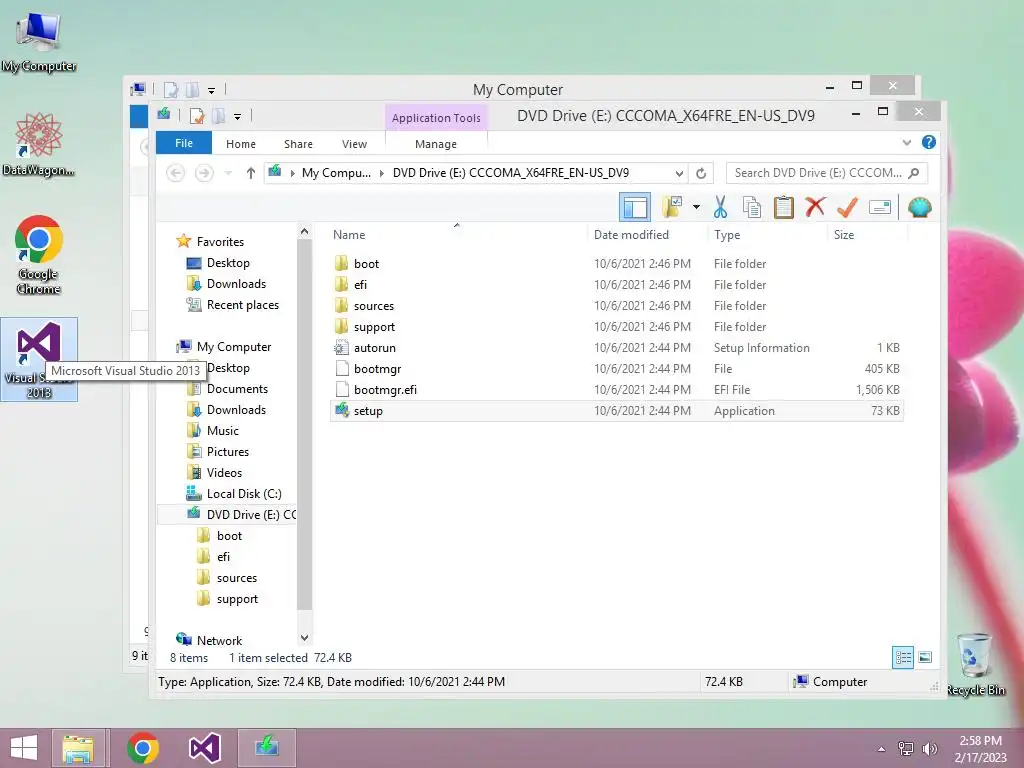This screenshot has height=768, width=1024.
Task: Open the recent locations dropdown
Action: pyautogui.click(x=228, y=173)
